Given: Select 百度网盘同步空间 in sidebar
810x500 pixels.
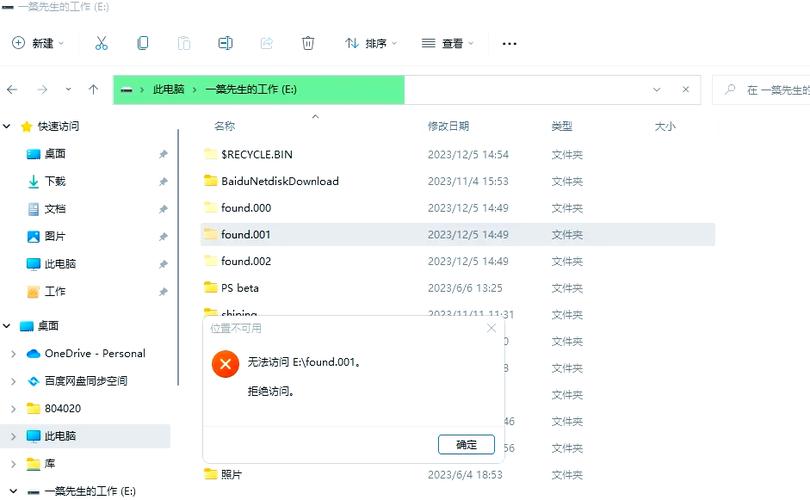Looking at the screenshot, I should point(86,381).
